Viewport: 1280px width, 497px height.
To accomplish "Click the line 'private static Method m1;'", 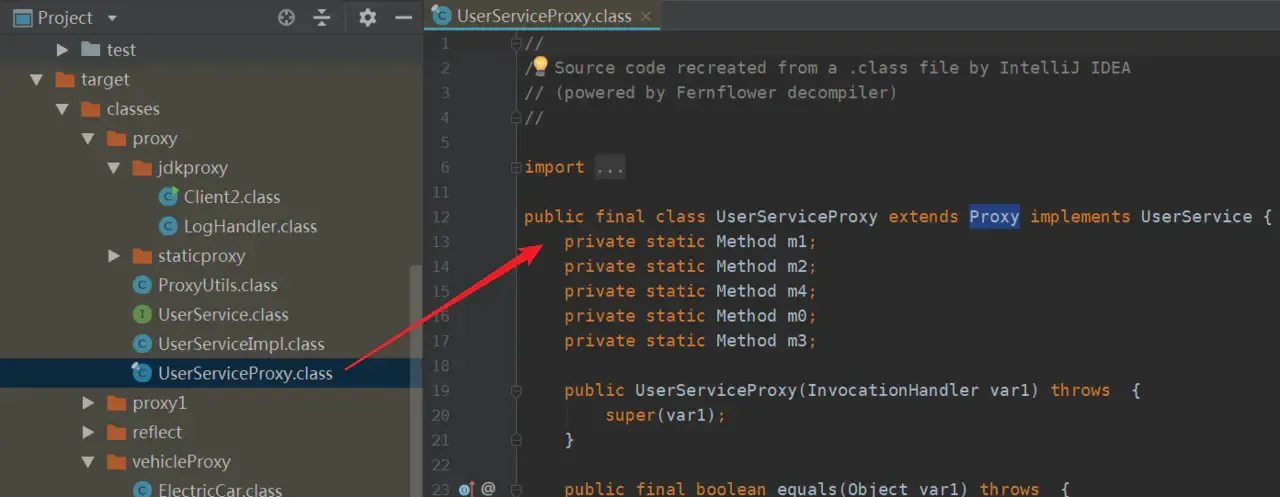I will point(690,241).
